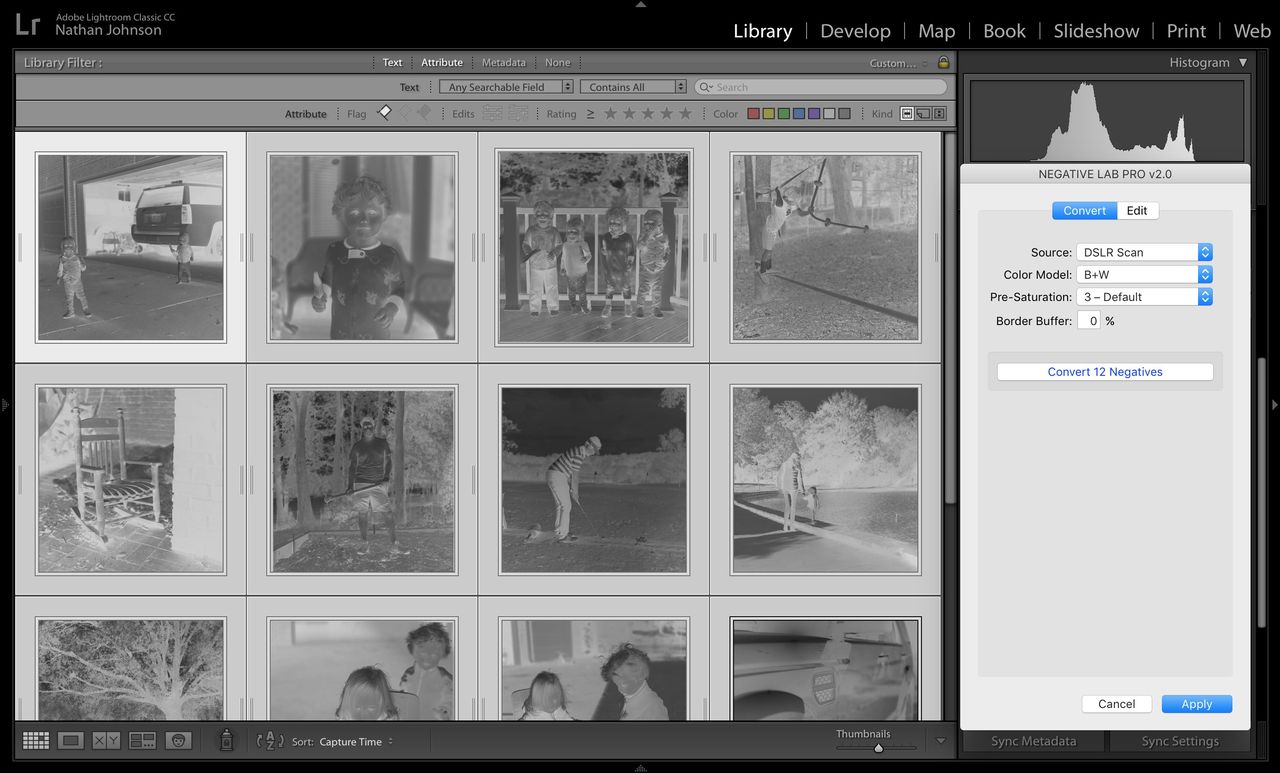
Task: Click the rating greater-than-or-equal symbol
Action: (x=590, y=114)
